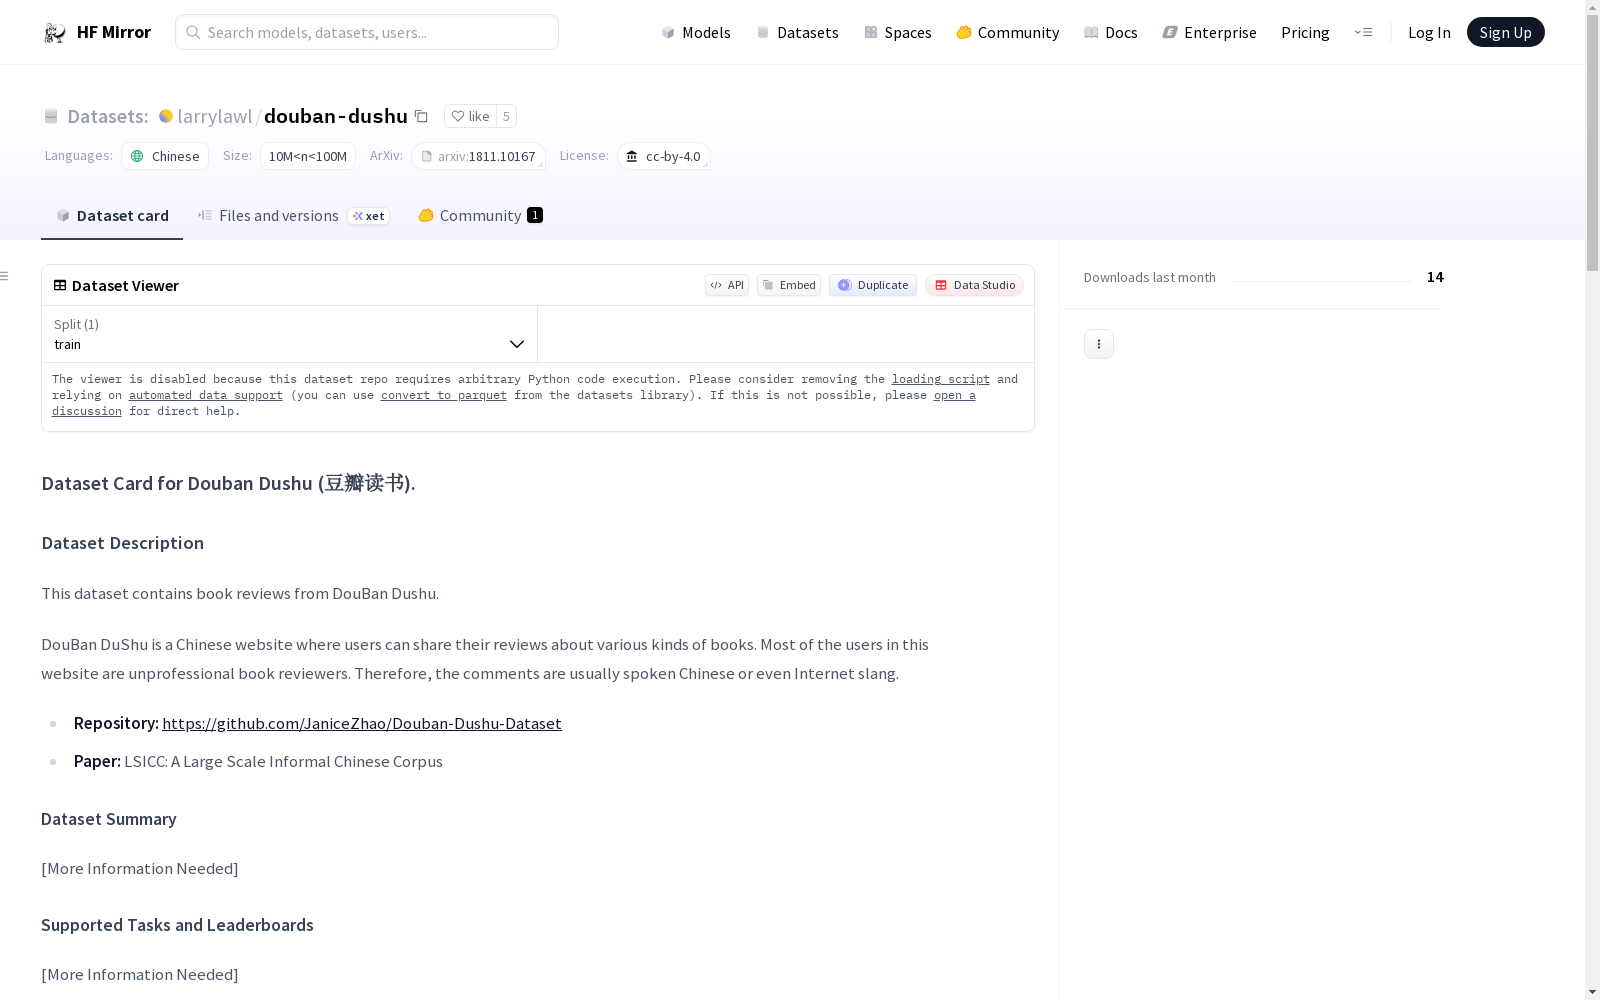Click the 'Downloads last month' label

click(1150, 277)
